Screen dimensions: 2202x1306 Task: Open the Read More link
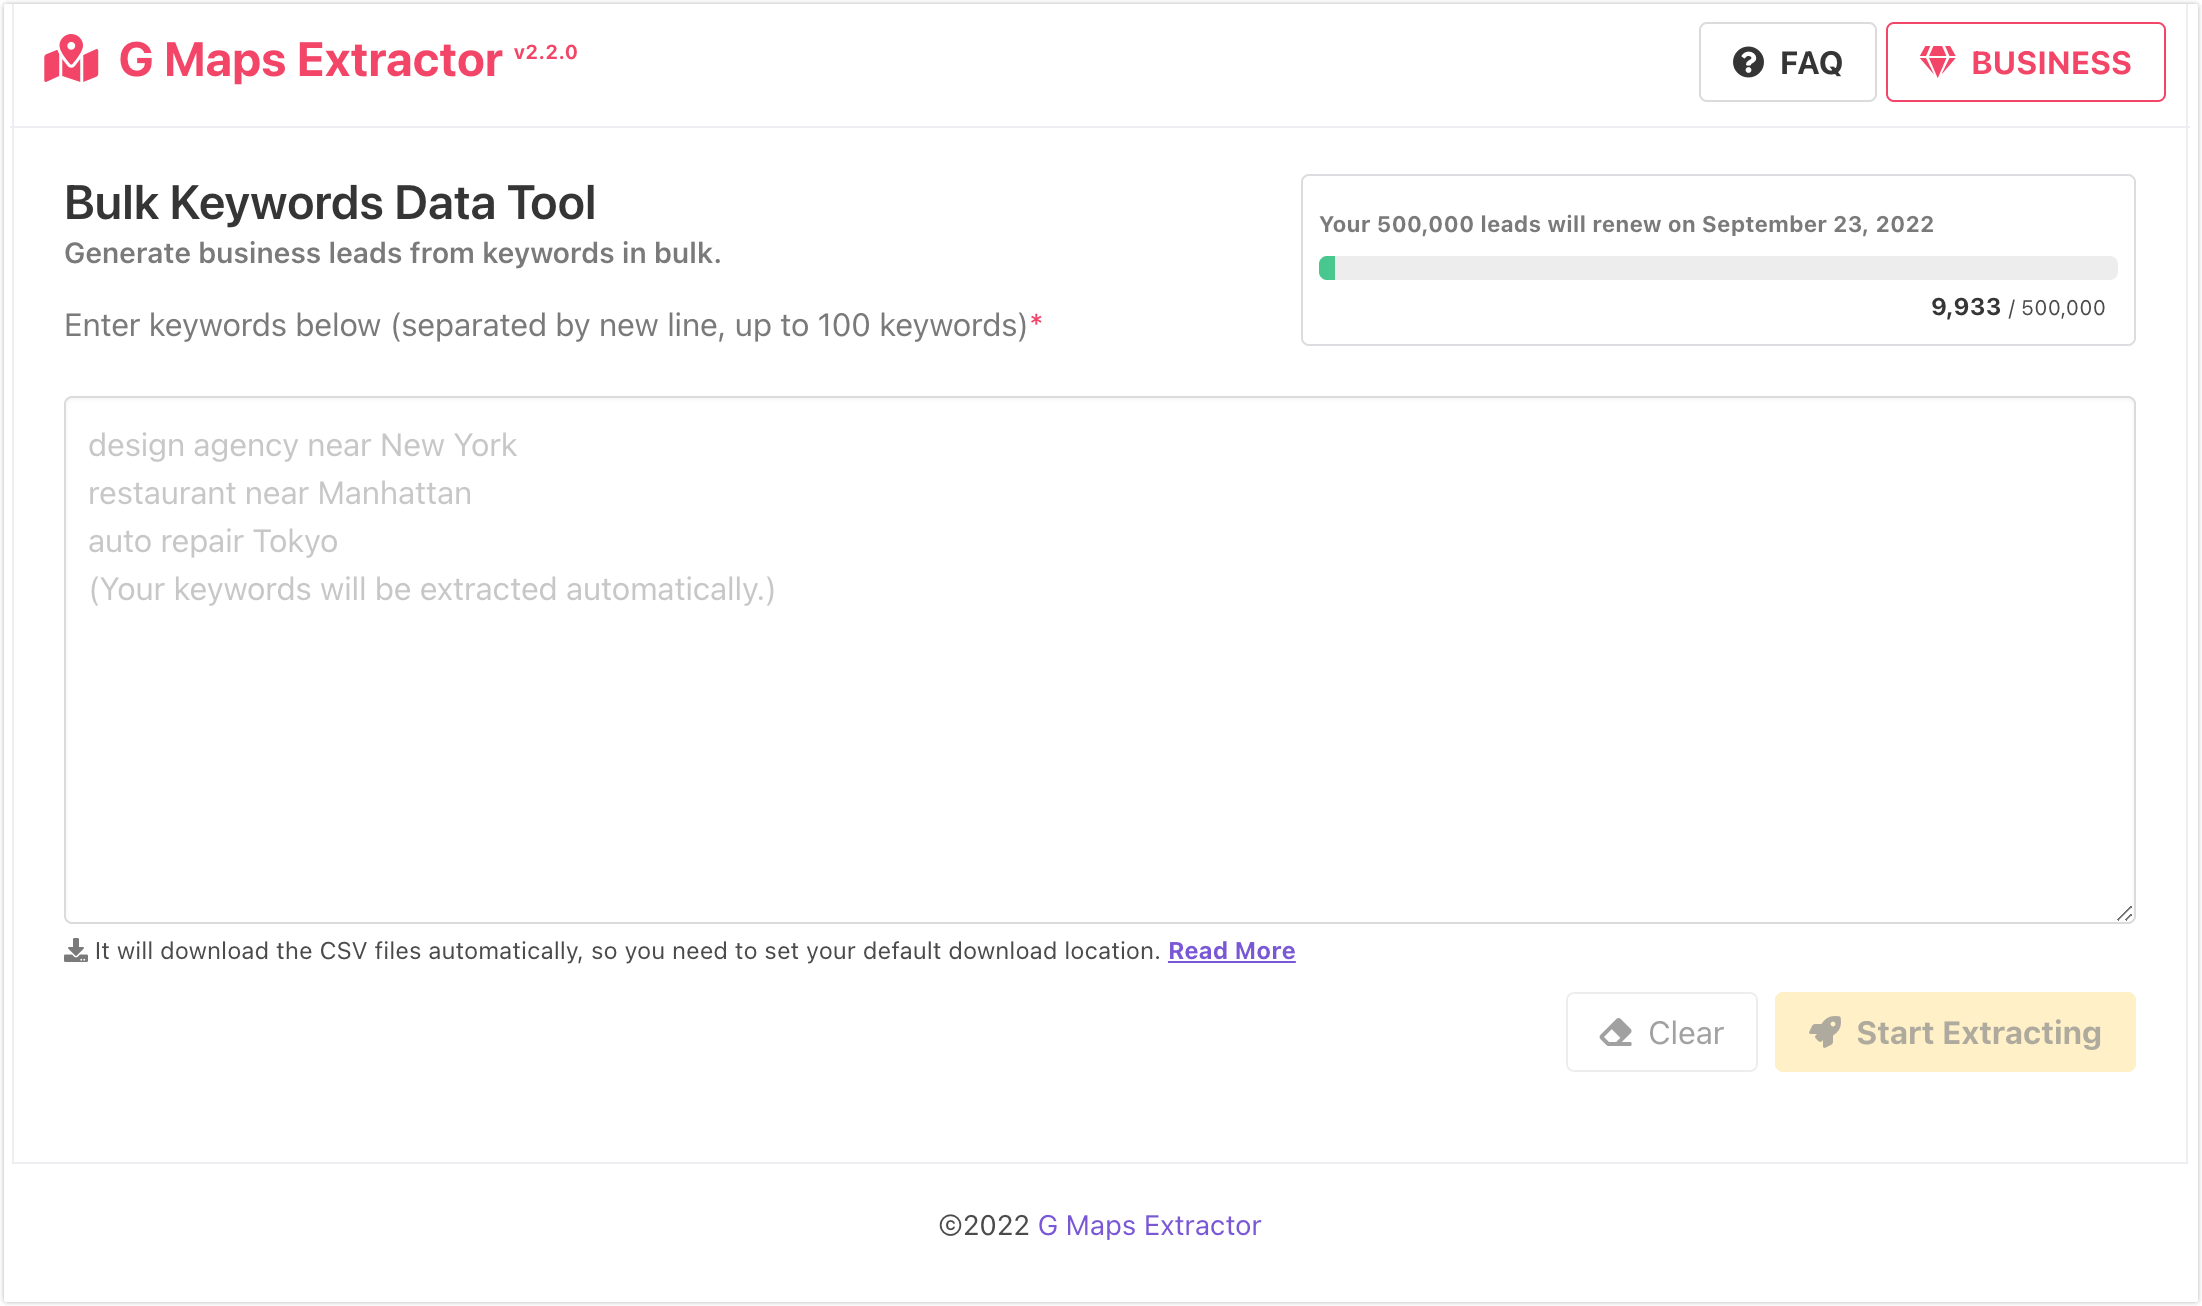tap(1231, 950)
